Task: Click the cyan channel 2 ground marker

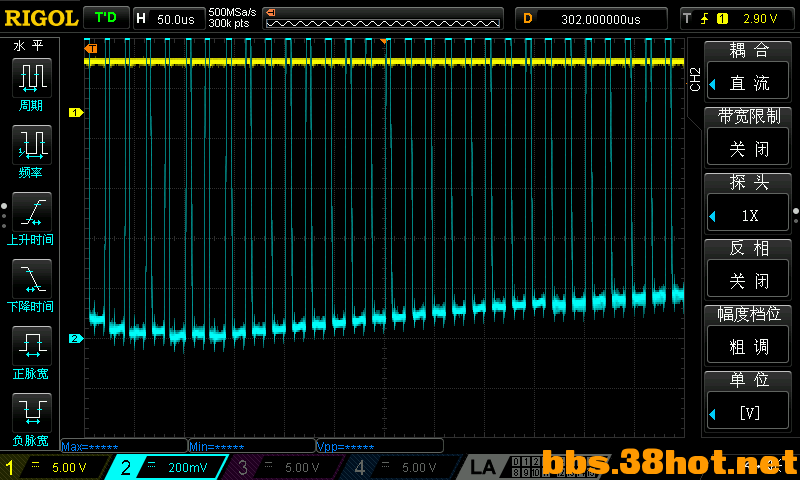Action: click(76, 338)
